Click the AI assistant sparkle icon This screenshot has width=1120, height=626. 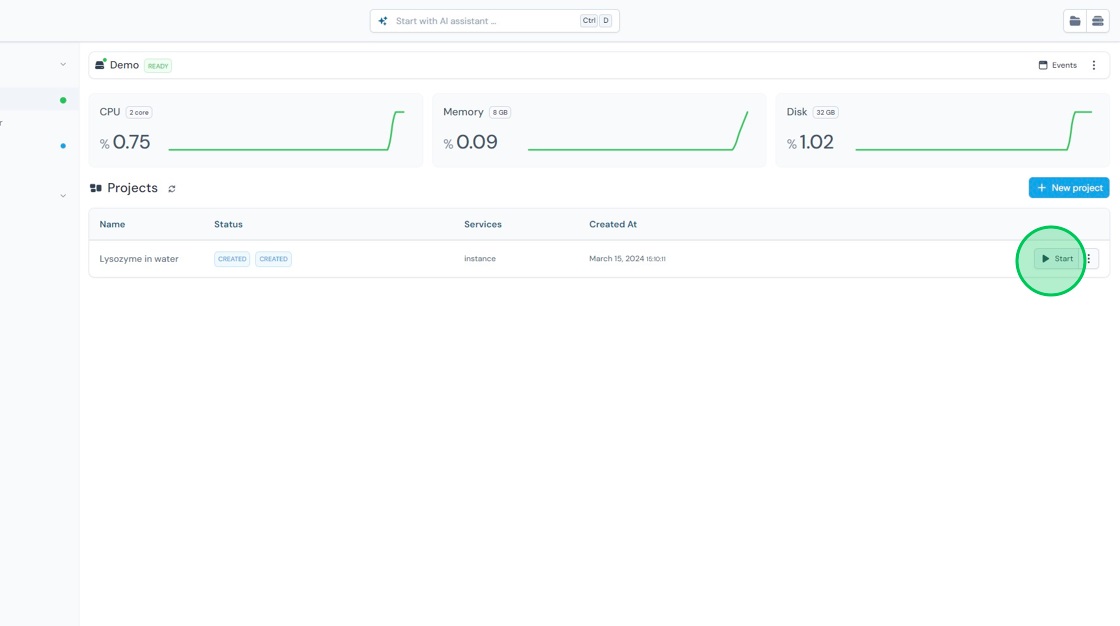click(383, 21)
